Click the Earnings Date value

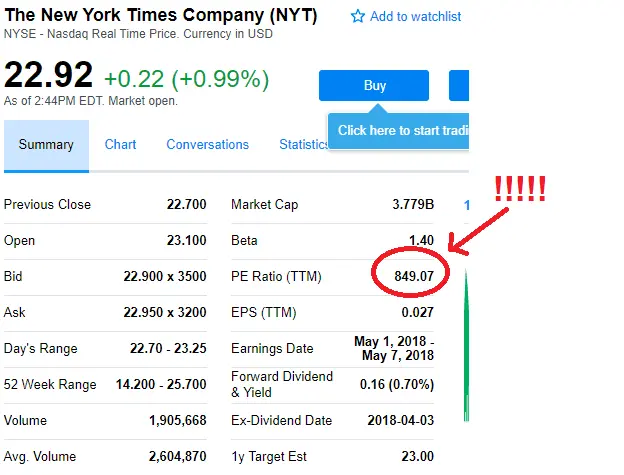[x=394, y=348]
